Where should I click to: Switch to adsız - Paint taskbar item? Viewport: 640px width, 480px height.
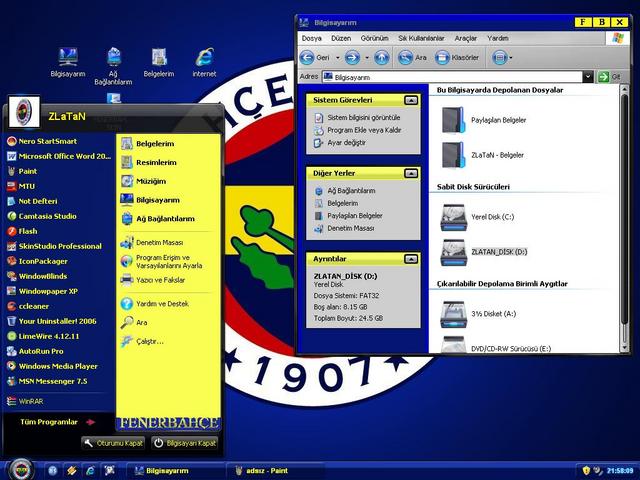click(260, 470)
